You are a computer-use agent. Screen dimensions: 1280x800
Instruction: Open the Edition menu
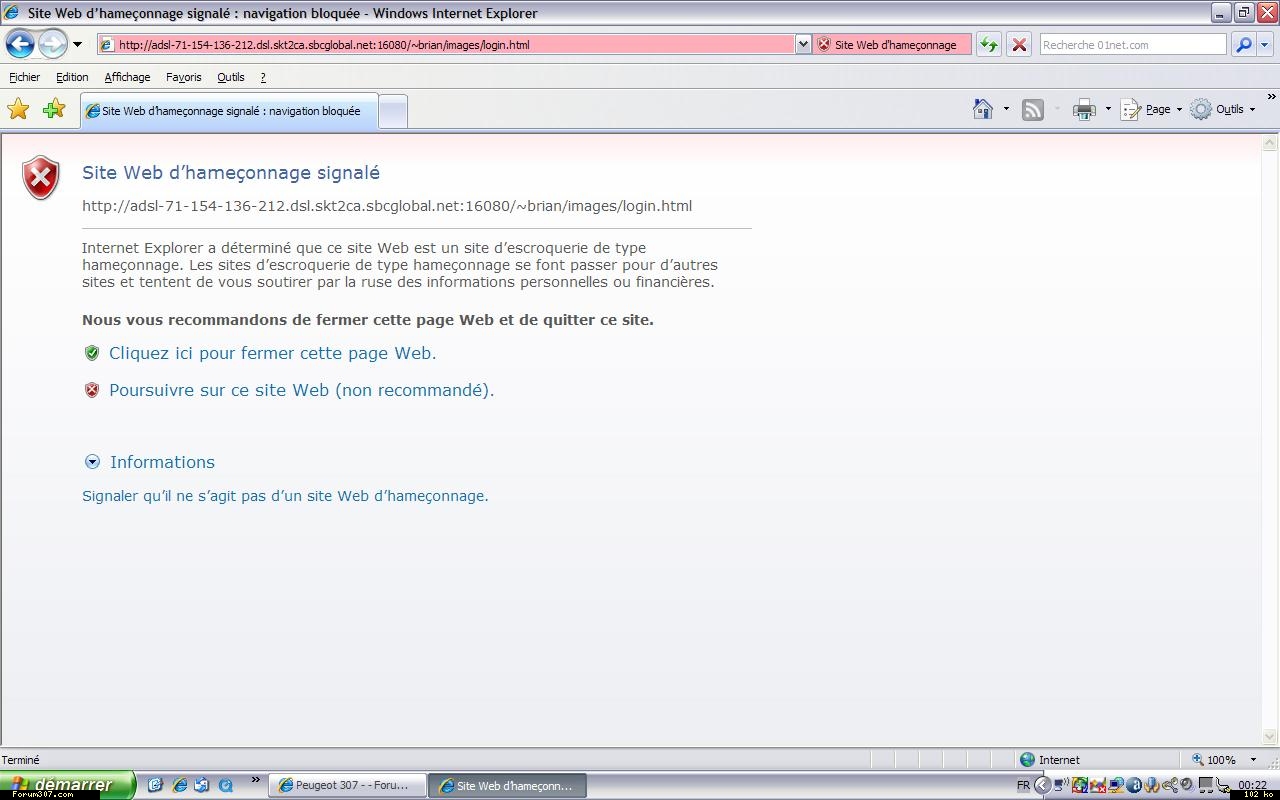[72, 77]
